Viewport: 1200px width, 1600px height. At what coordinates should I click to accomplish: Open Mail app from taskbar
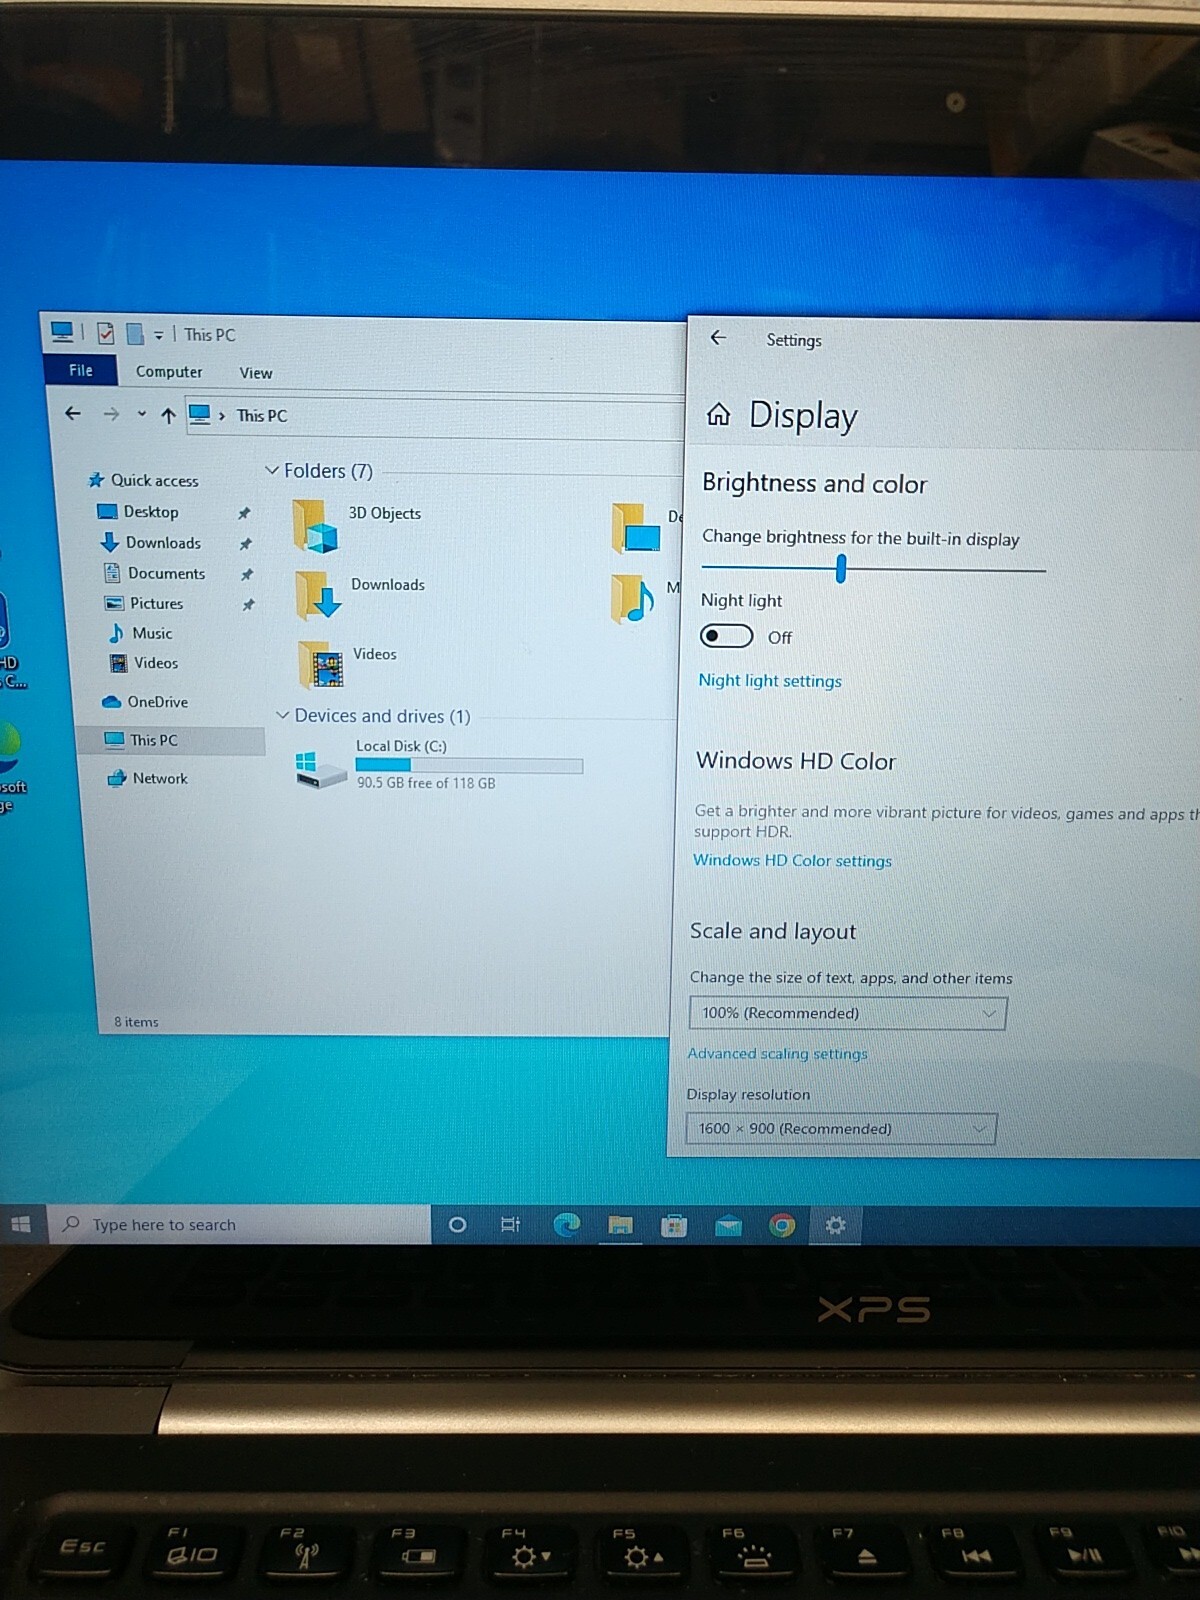728,1225
